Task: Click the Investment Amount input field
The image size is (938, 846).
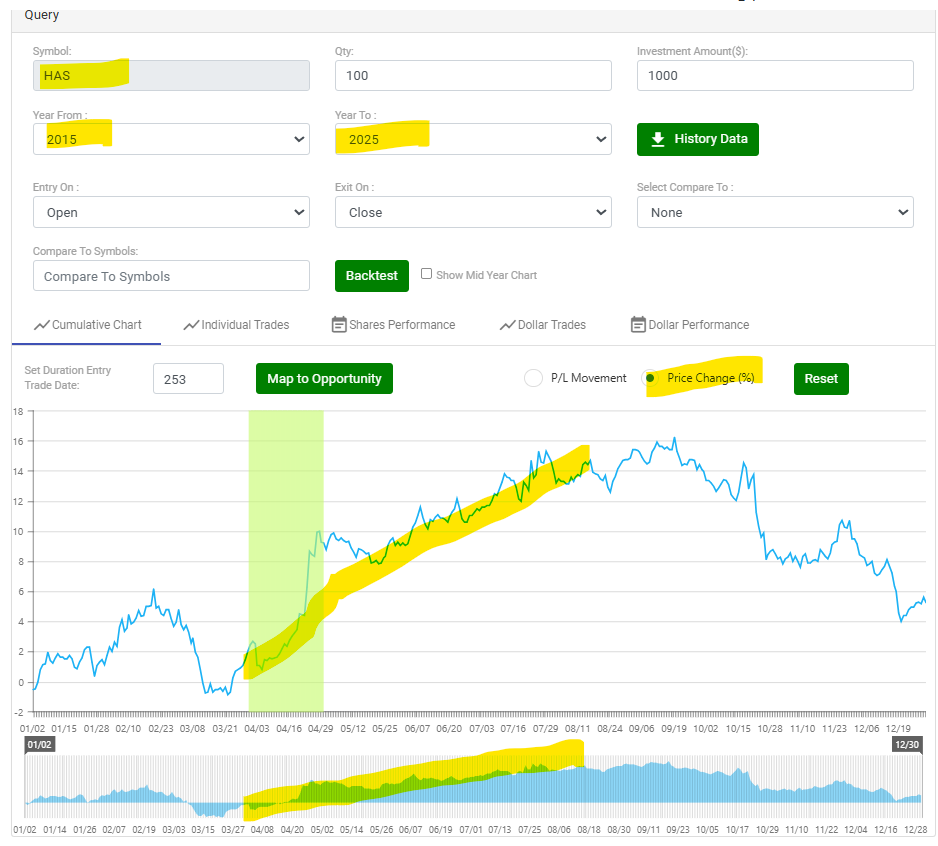Action: coord(775,75)
